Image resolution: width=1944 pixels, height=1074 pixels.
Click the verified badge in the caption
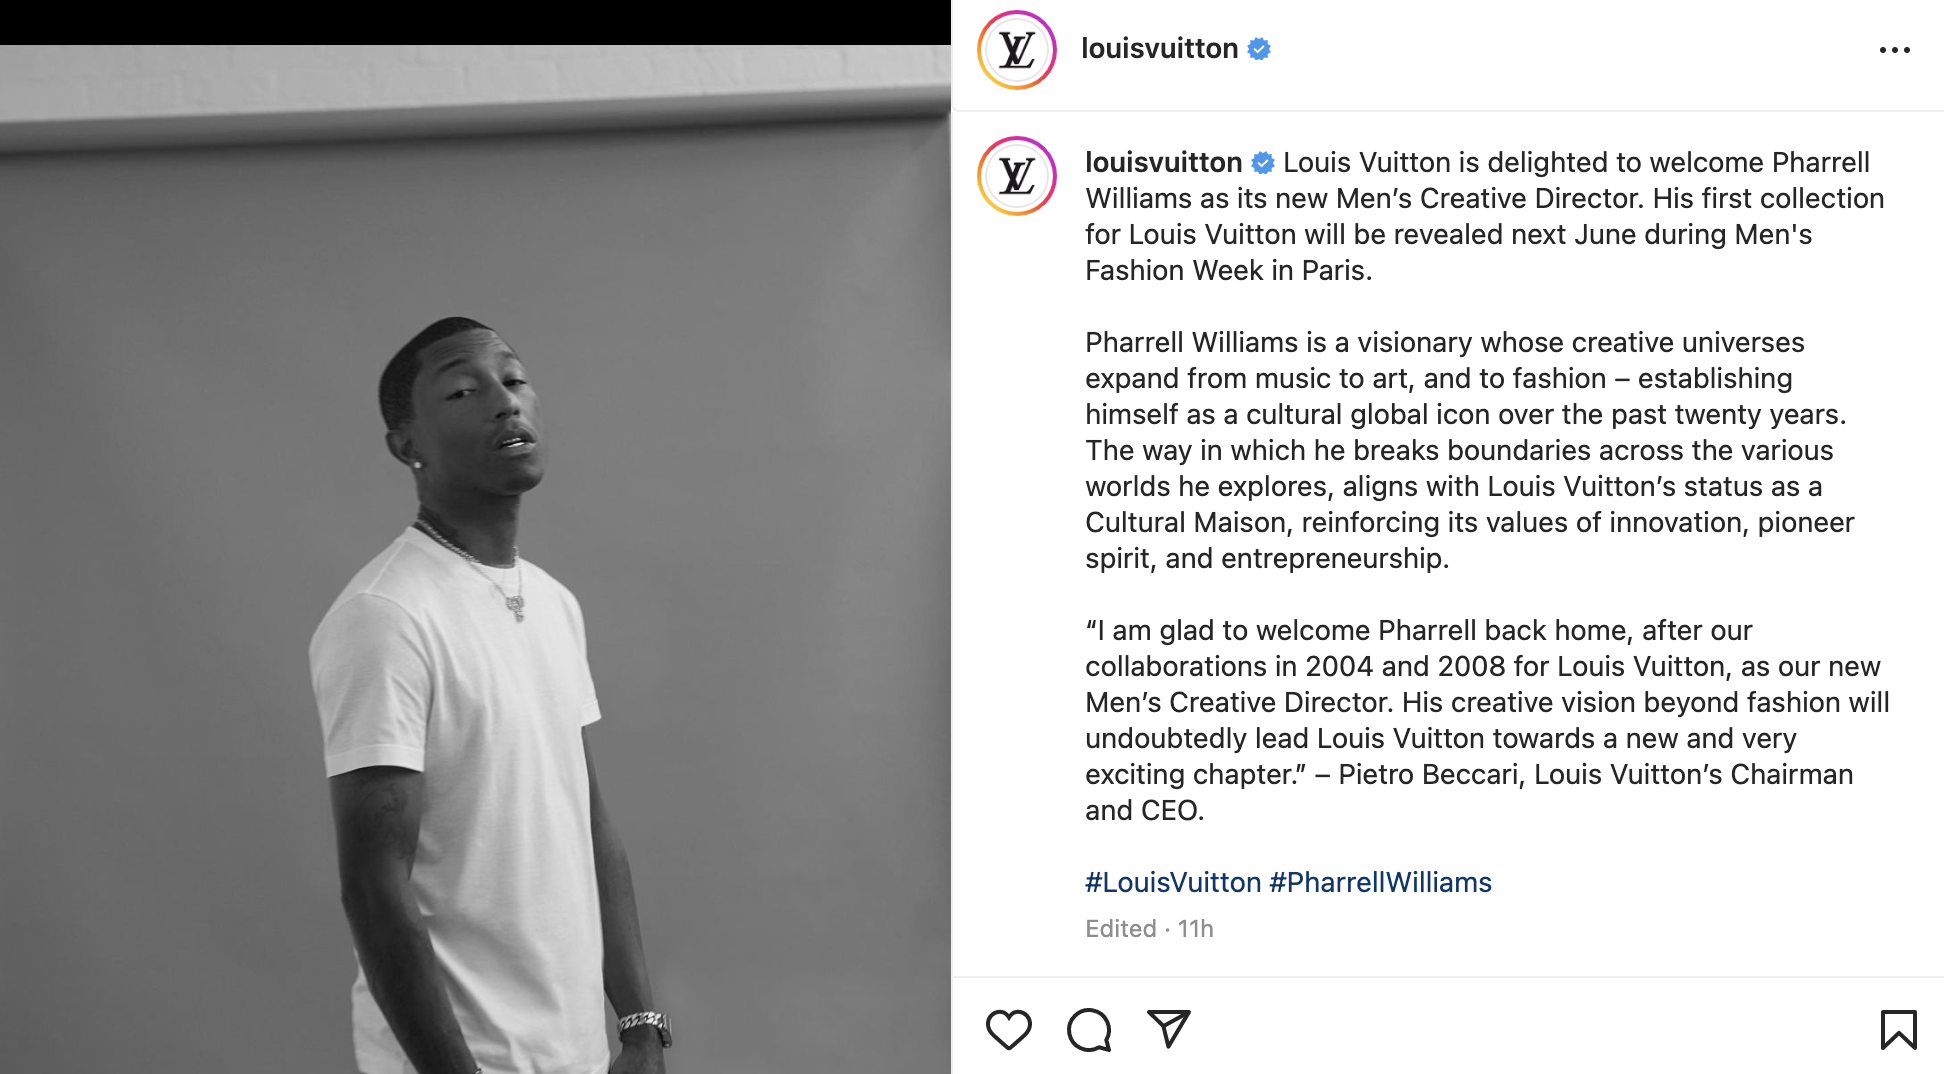pyautogui.click(x=1263, y=162)
